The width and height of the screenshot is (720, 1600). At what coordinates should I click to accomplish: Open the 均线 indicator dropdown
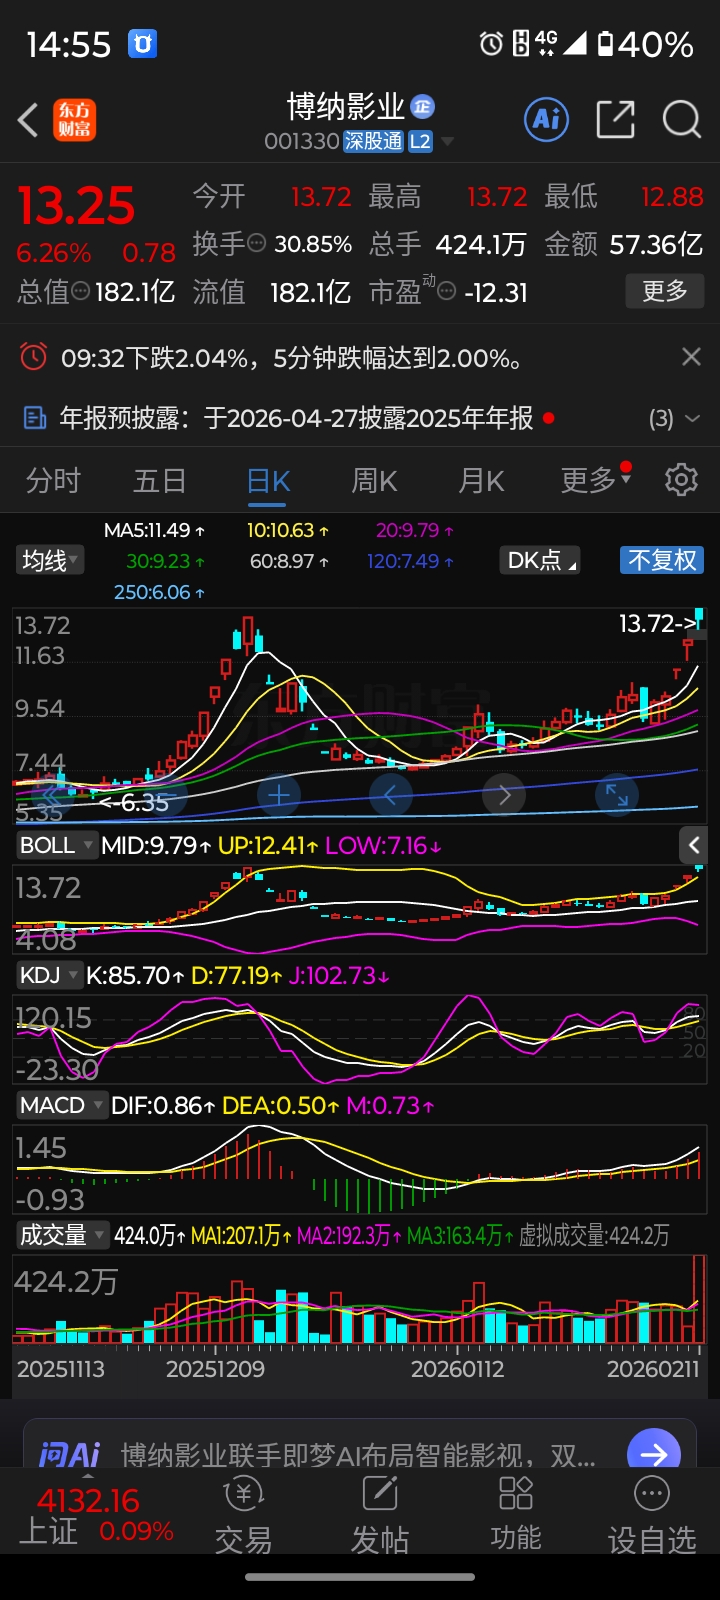[50, 561]
